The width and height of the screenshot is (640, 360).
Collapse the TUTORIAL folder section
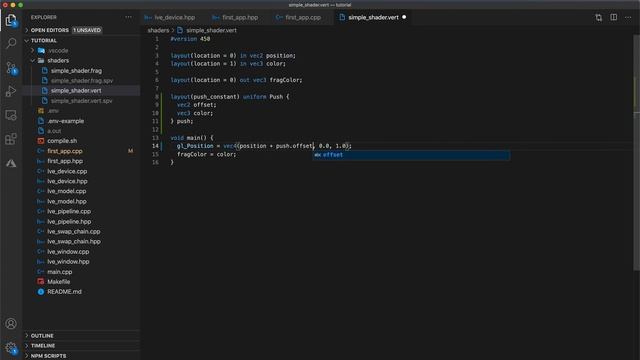[x=82, y=40]
